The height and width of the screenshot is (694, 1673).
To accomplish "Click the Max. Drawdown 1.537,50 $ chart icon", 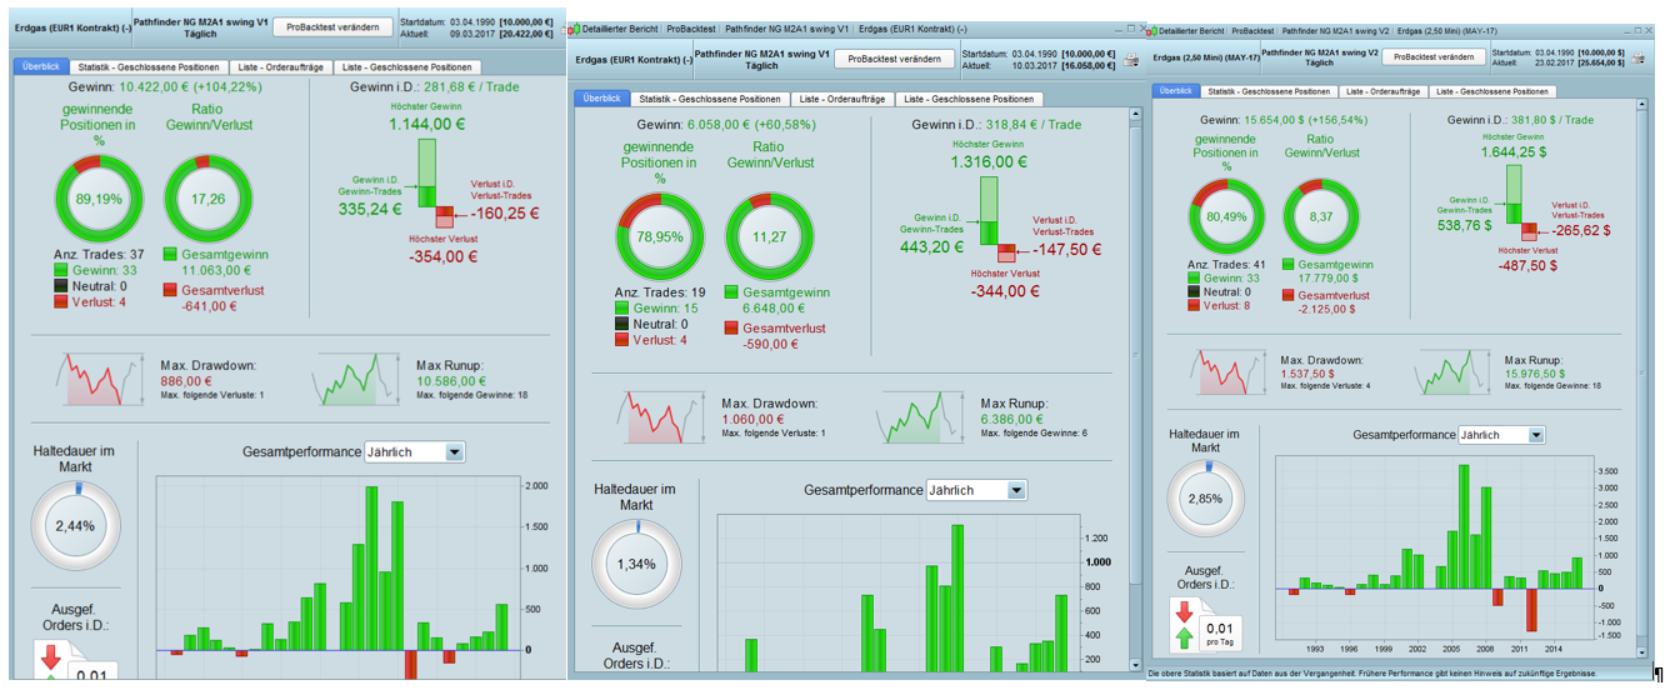I will click(1227, 372).
